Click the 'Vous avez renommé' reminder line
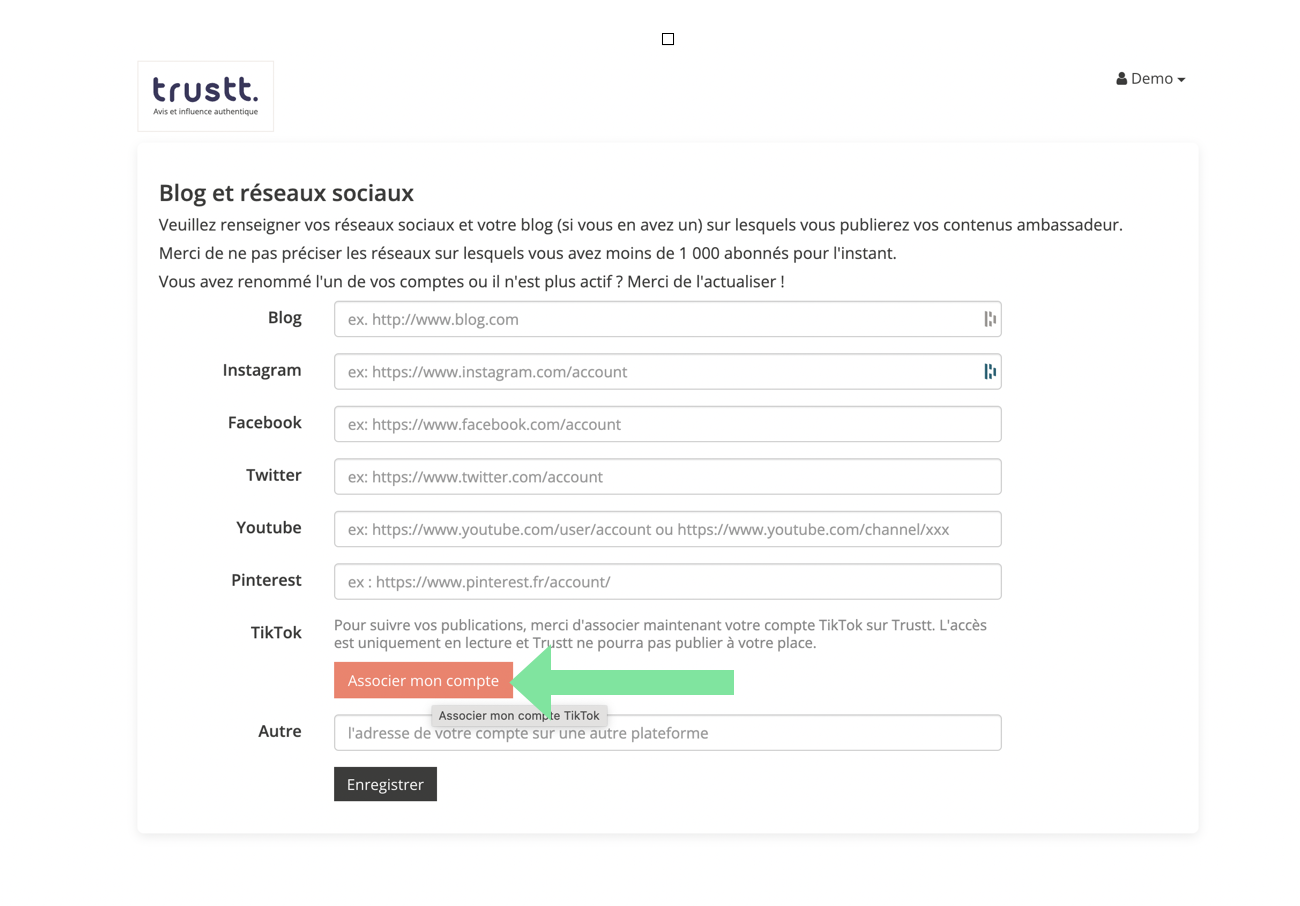The width and height of the screenshot is (1300, 906). (471, 282)
